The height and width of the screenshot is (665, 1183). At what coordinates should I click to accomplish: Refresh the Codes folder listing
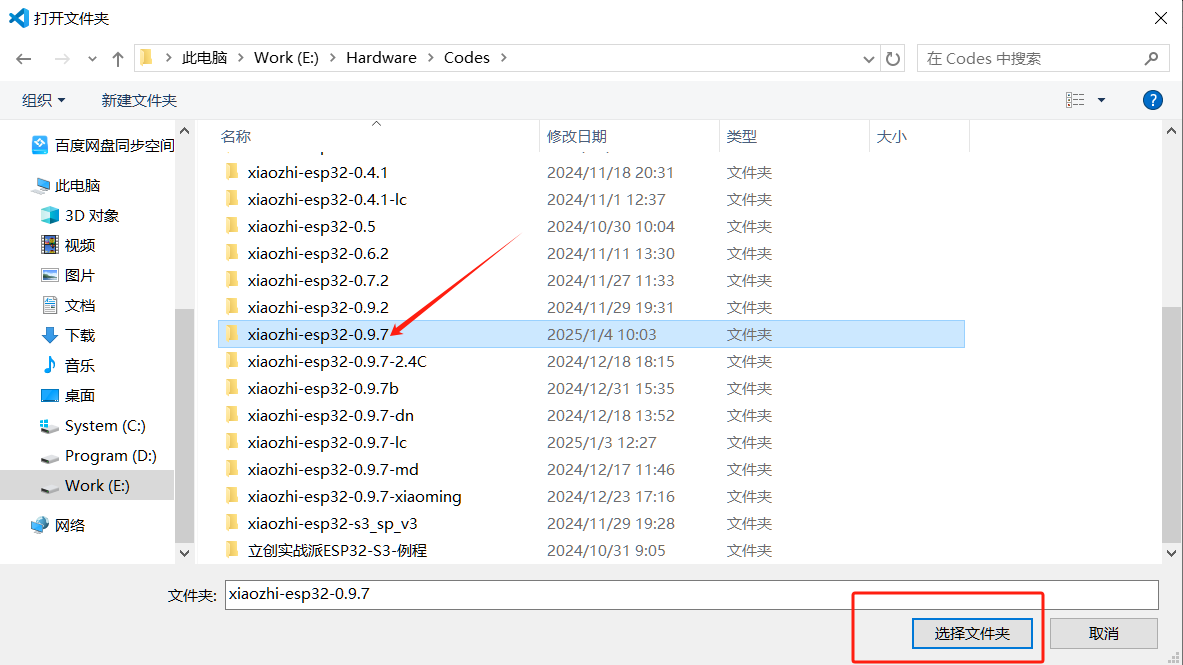point(893,59)
